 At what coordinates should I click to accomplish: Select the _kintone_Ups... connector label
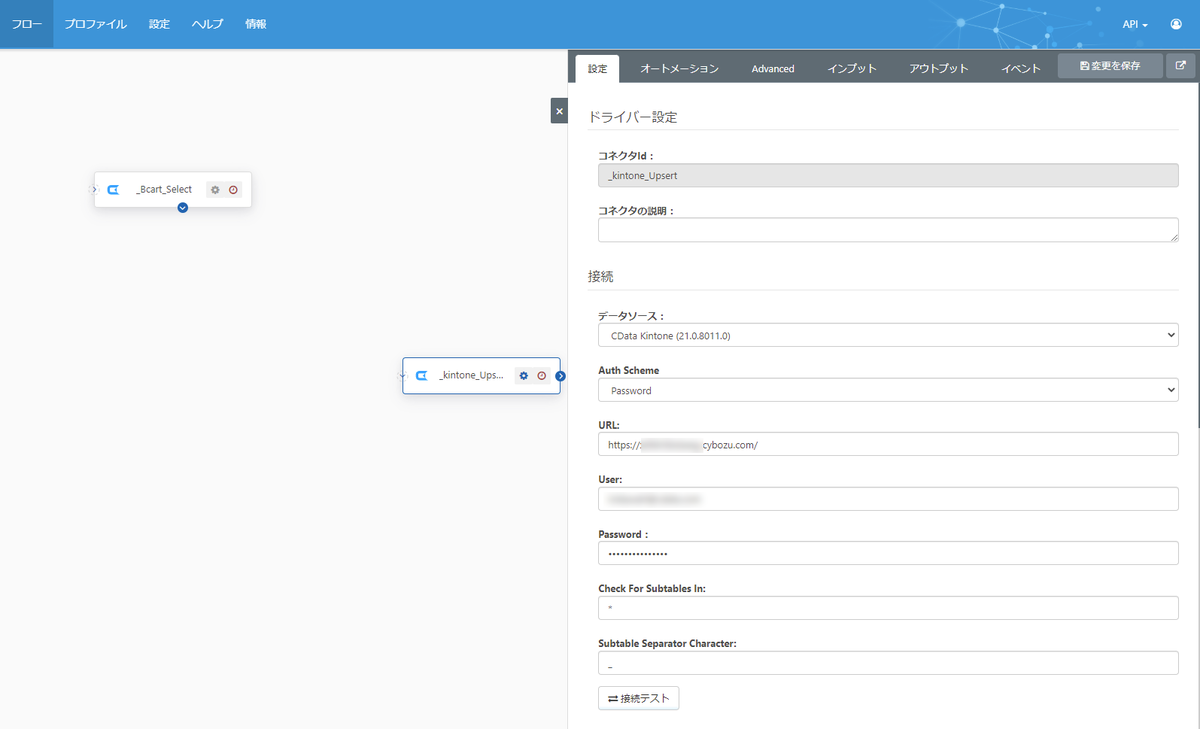pos(471,376)
